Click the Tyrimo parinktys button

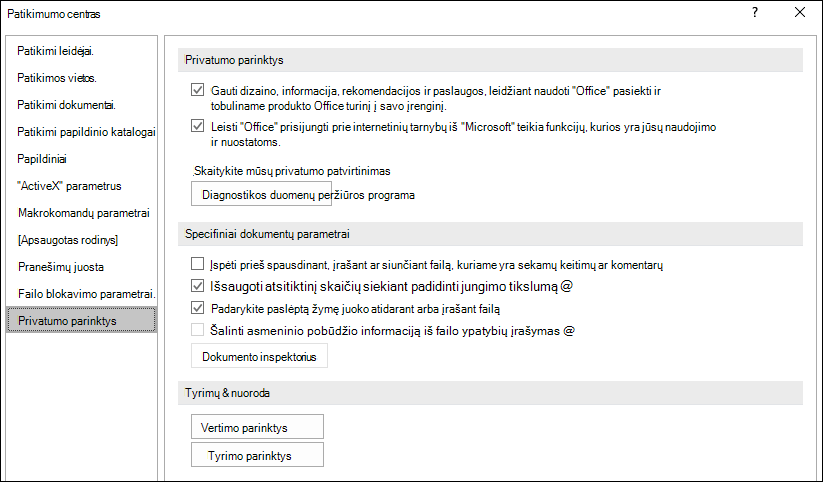point(257,455)
